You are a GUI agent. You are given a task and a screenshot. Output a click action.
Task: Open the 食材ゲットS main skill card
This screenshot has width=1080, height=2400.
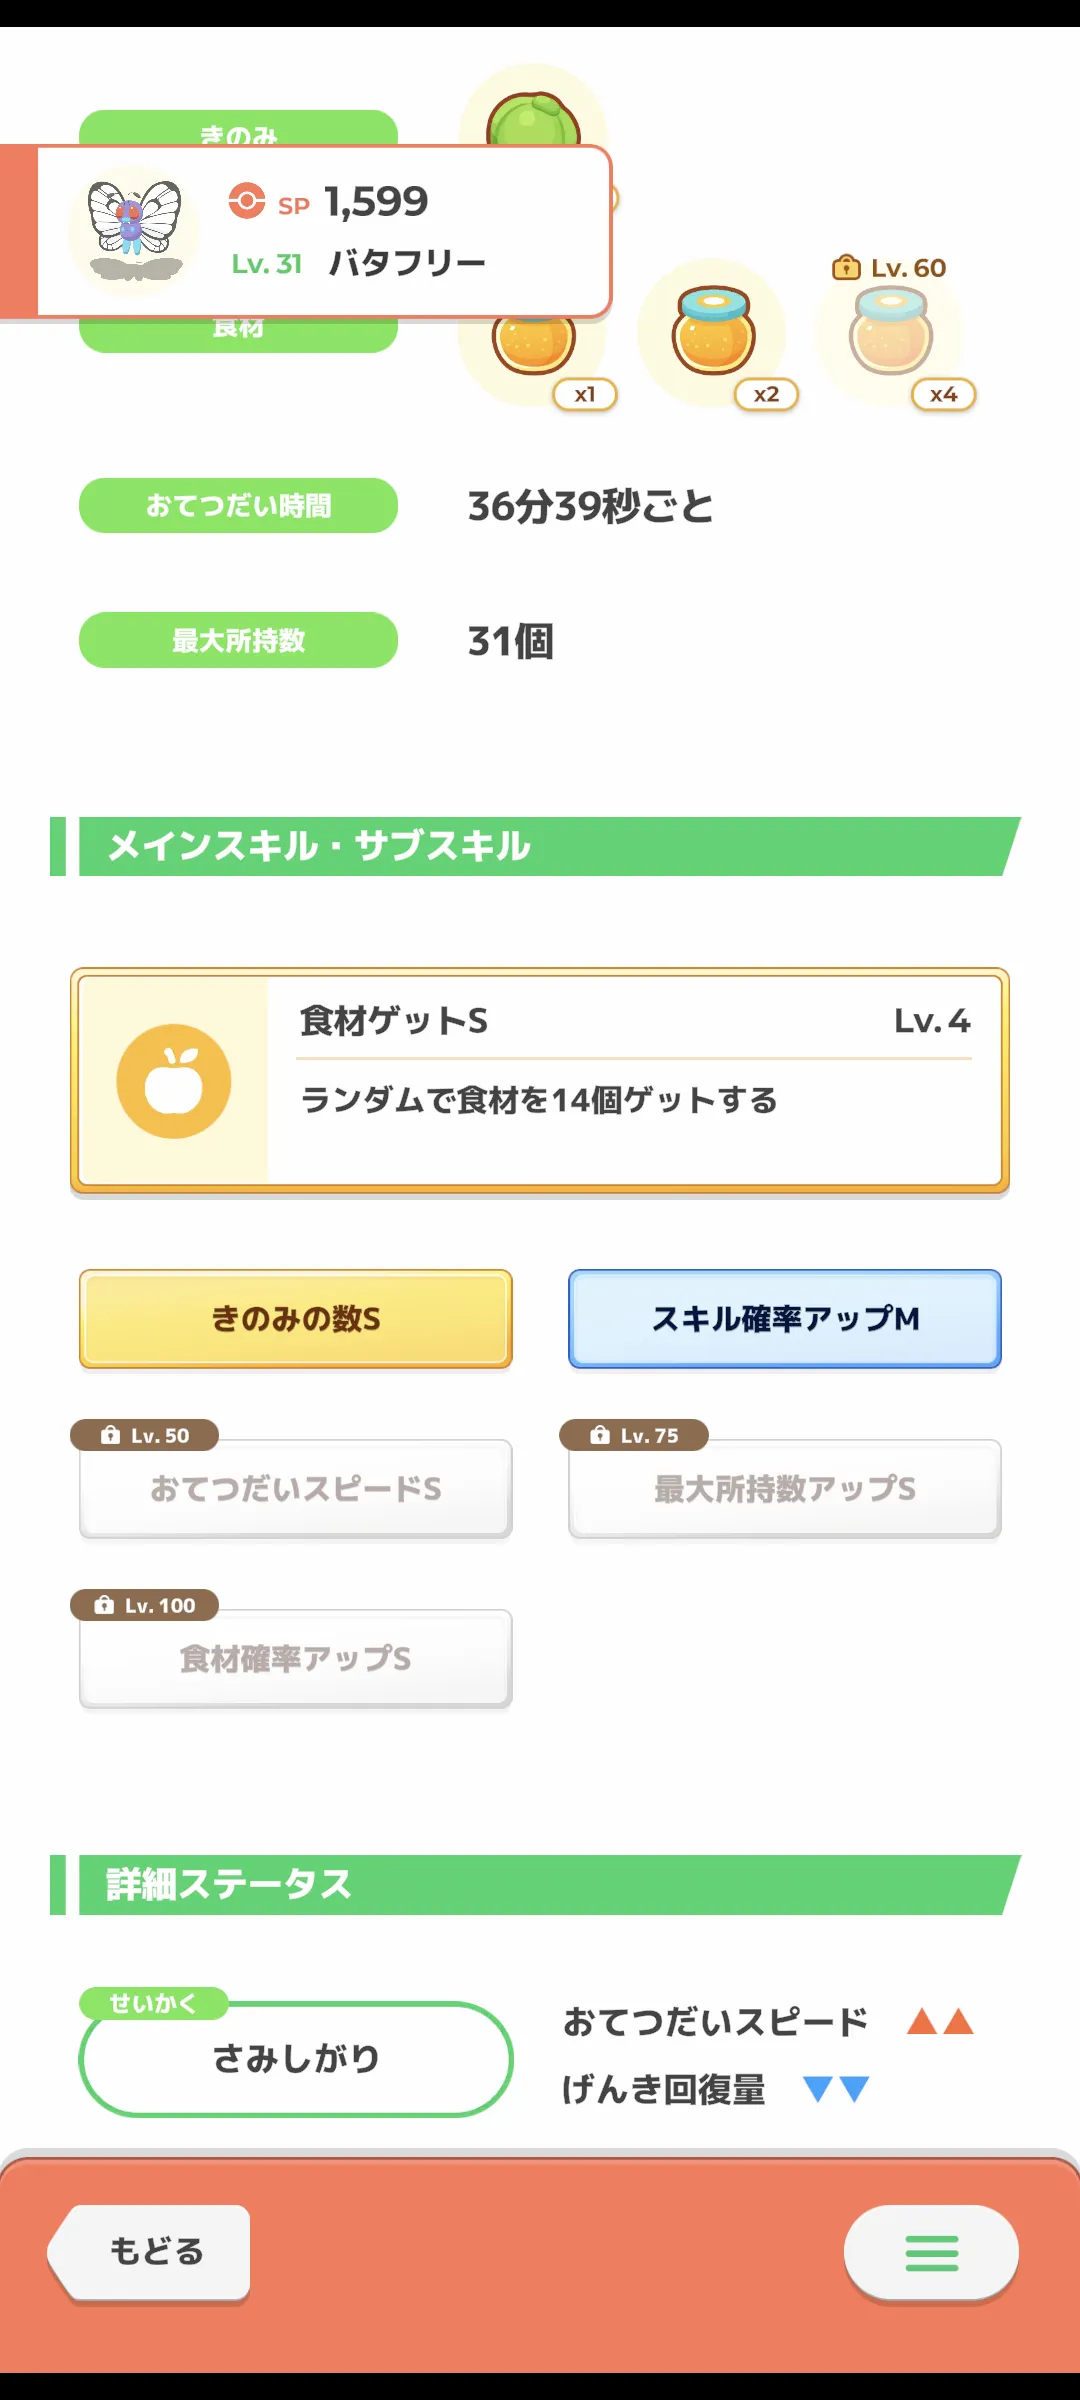coord(634,1081)
